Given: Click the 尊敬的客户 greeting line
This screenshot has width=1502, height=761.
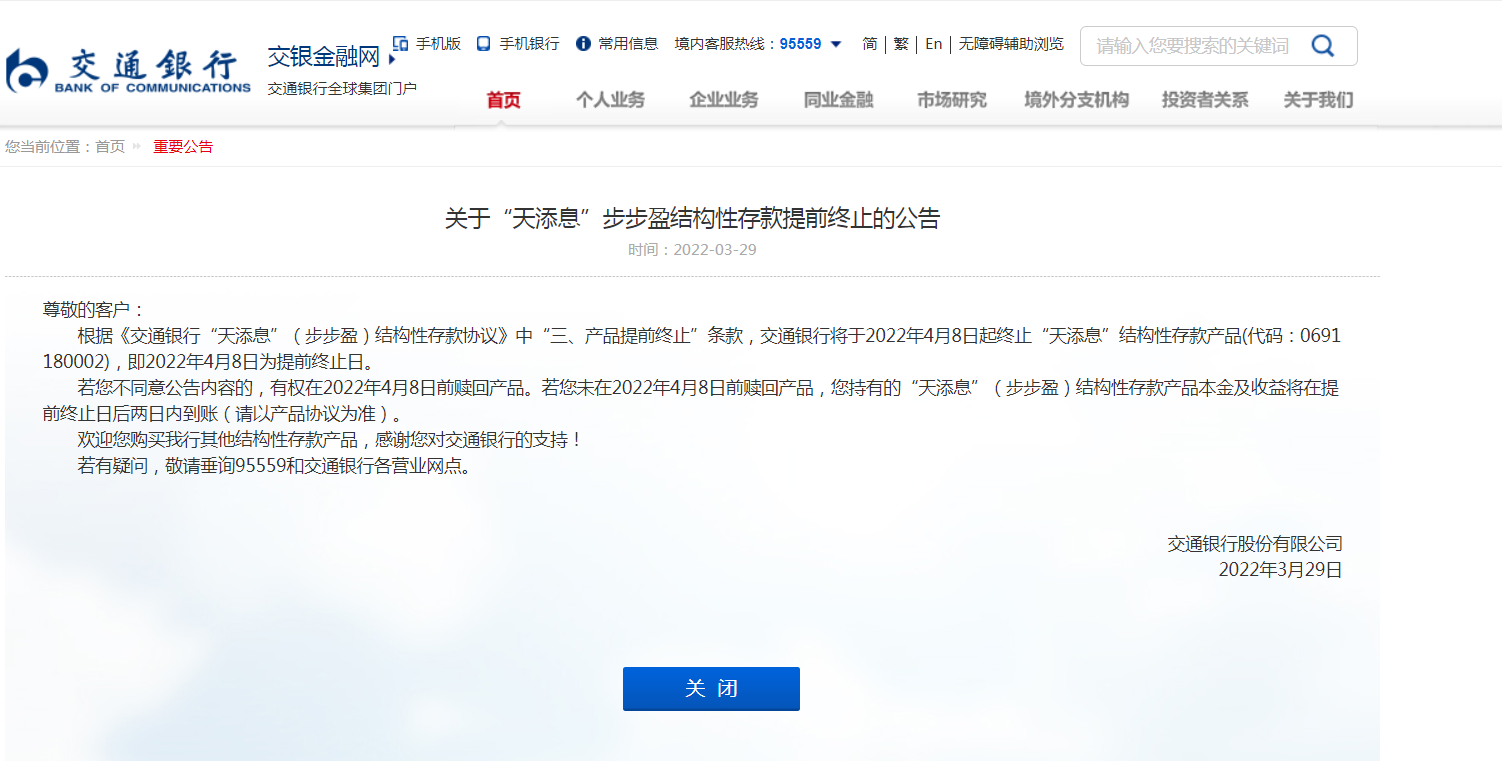Looking at the screenshot, I should [94, 309].
